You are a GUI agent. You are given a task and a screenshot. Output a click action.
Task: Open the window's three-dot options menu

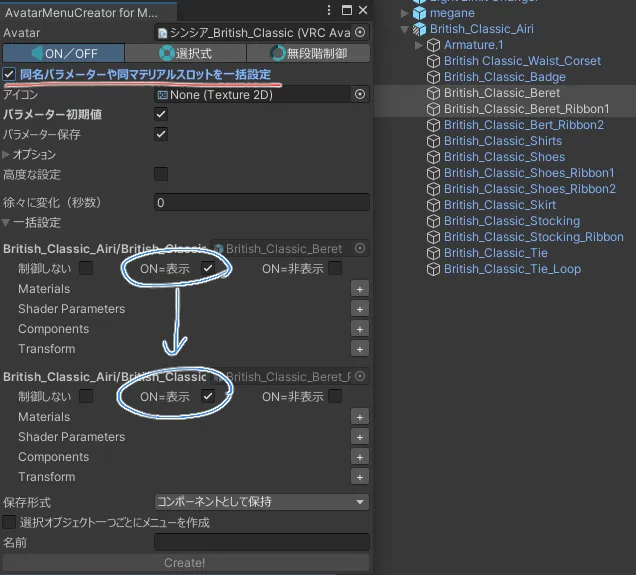pyautogui.click(x=327, y=10)
